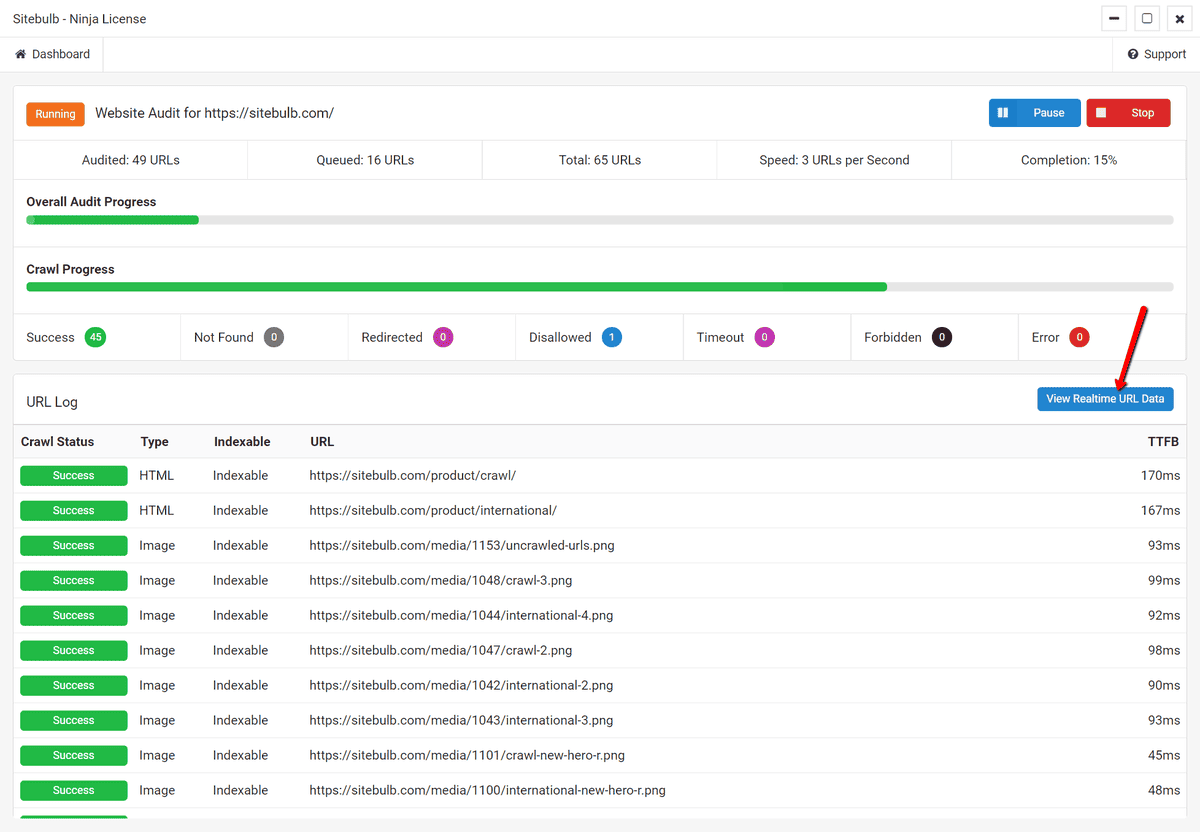Click the Audited: 49 URLs stat
Image resolution: width=1200 pixels, height=832 pixels.
click(131, 160)
